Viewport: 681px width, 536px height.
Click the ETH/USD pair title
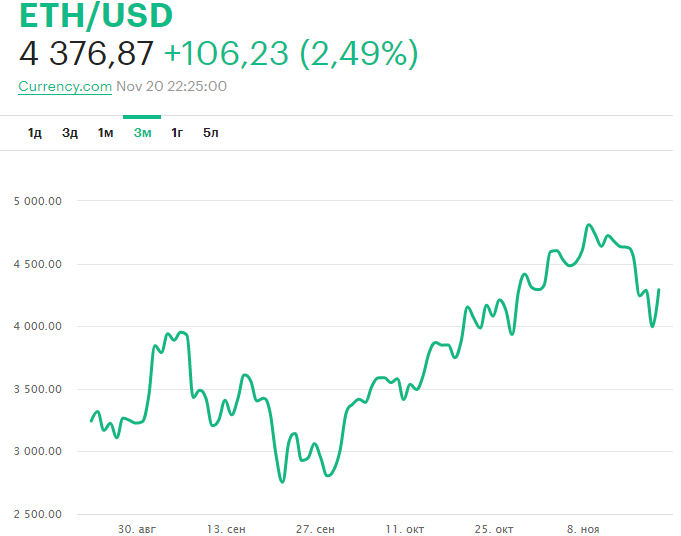click(x=96, y=16)
